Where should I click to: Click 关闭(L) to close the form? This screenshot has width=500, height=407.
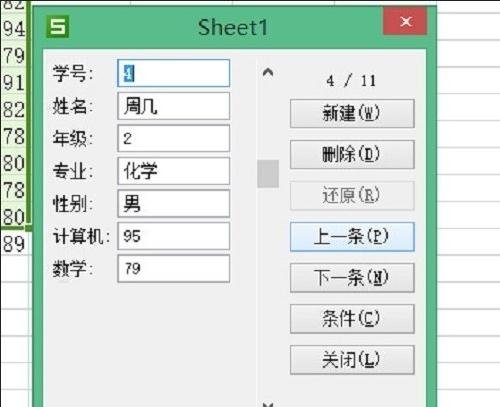point(352,360)
